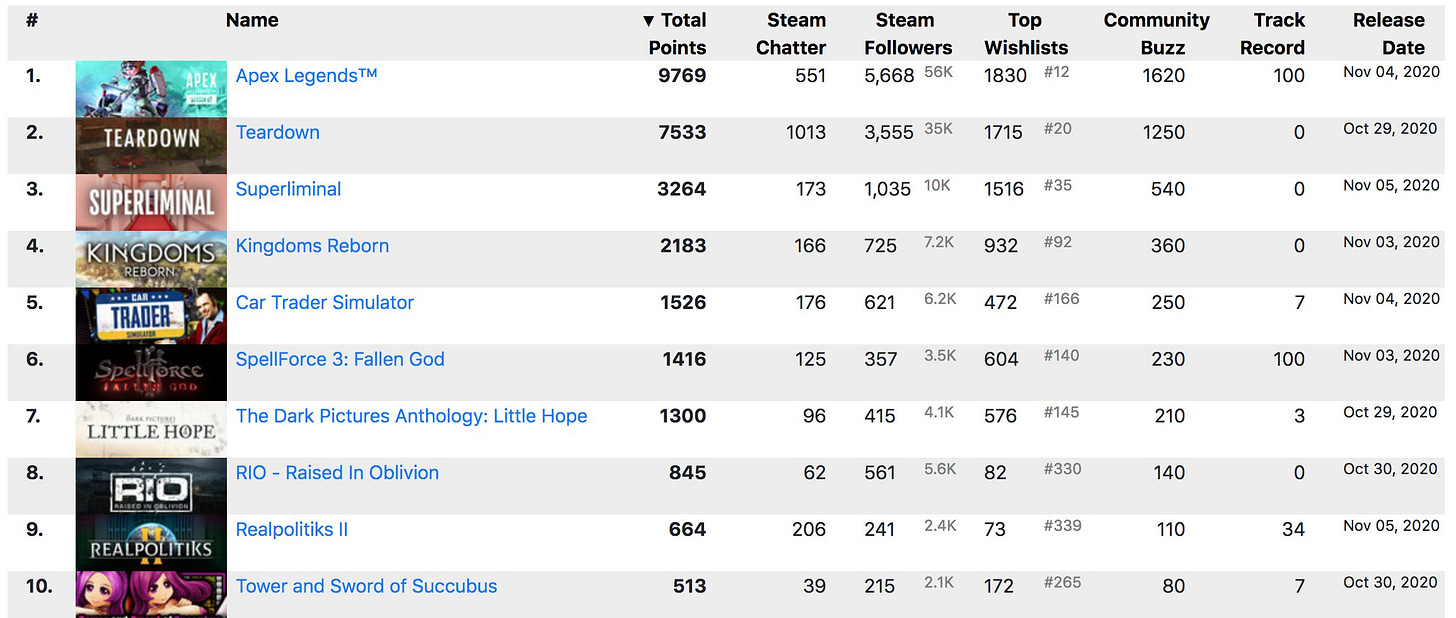Open the Superliminal game link
This screenshot has height=618, width=1456.
click(288, 189)
